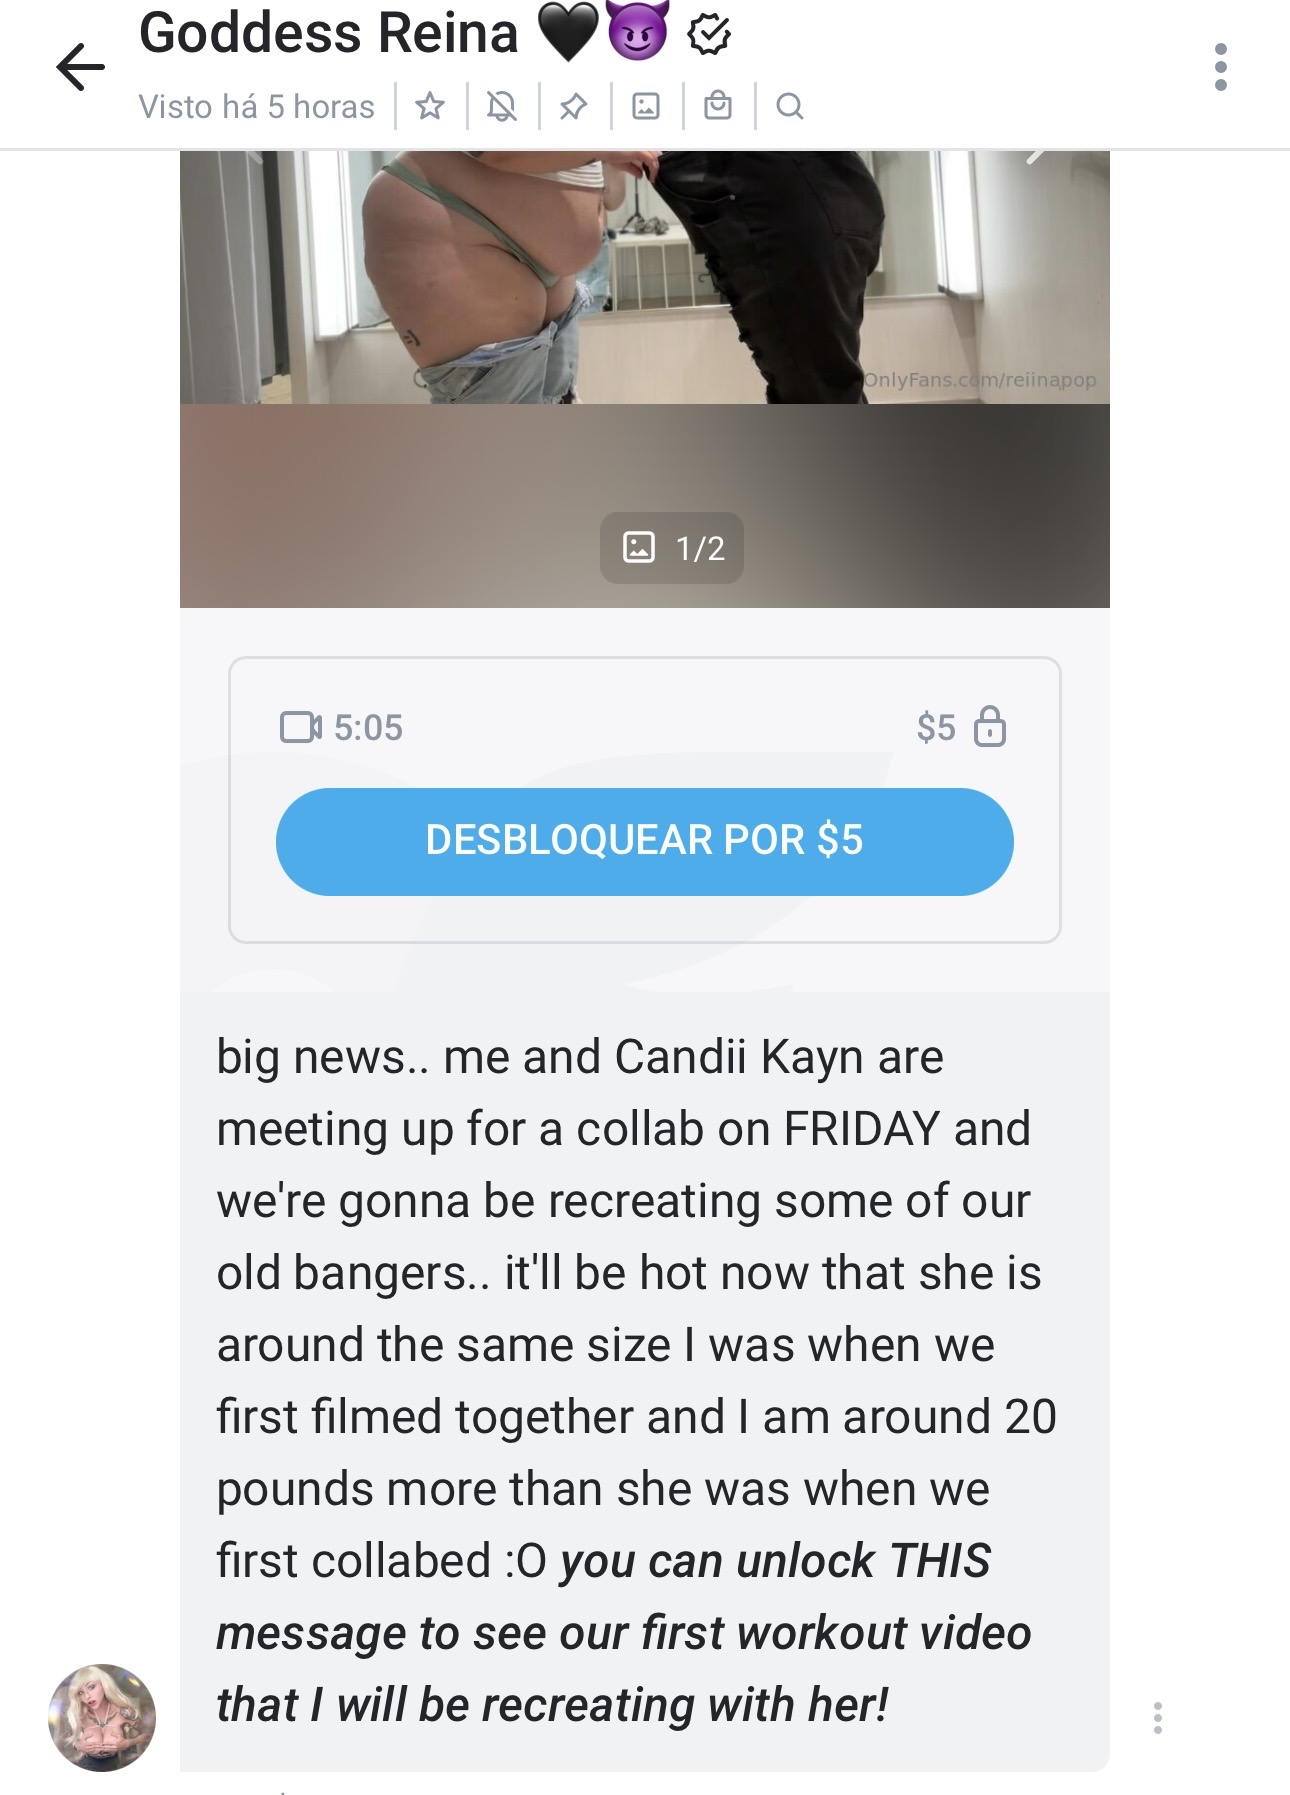Click the verified badge beside the name
The height and width of the screenshot is (1795, 1290).
pos(710,35)
